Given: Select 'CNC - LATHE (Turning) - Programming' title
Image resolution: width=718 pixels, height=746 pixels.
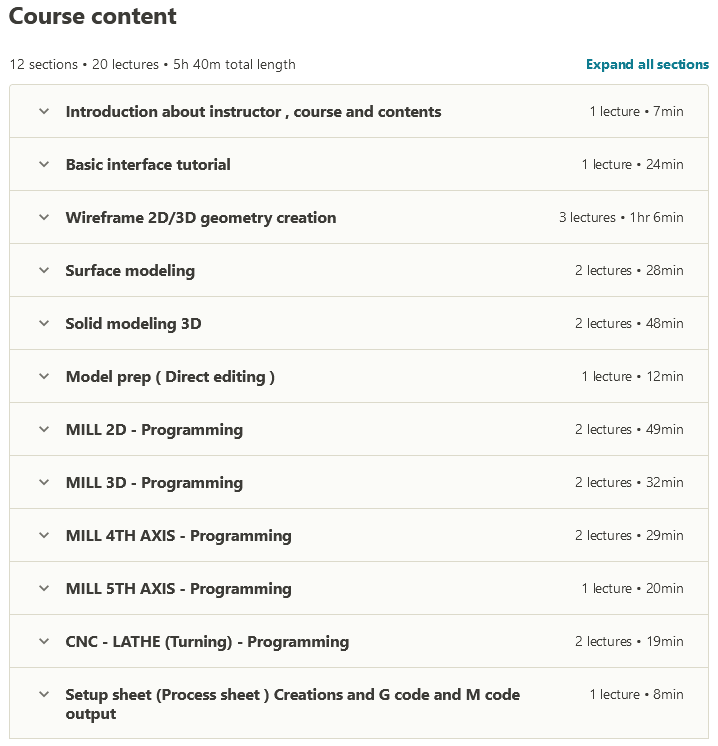Looking at the screenshot, I should point(207,641).
